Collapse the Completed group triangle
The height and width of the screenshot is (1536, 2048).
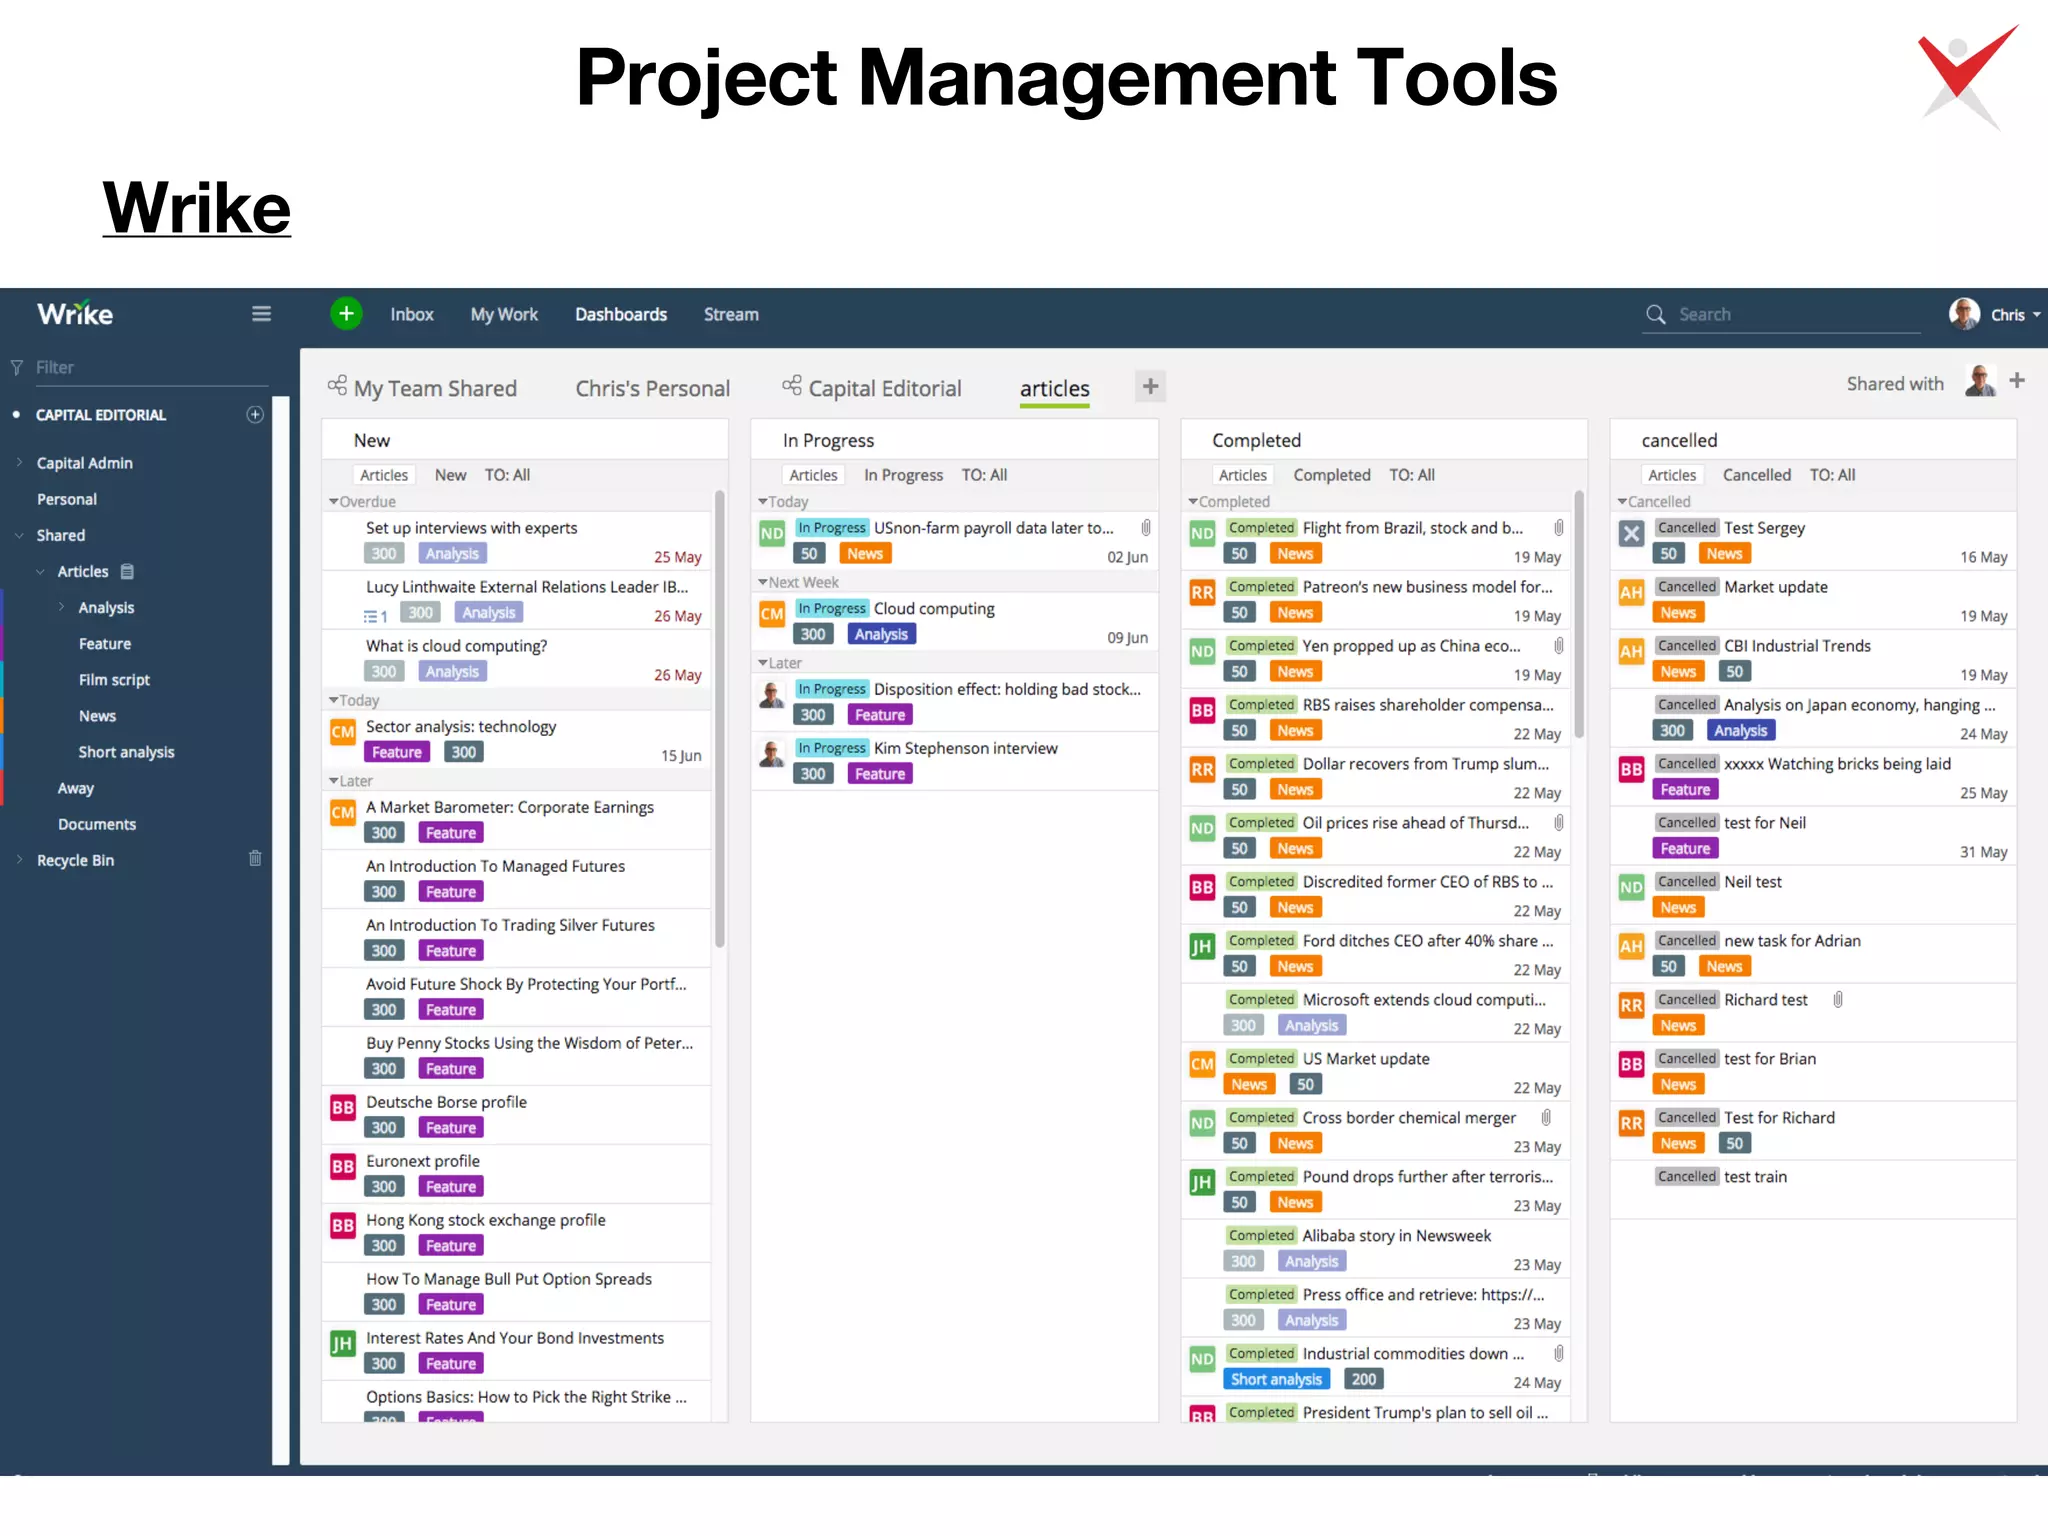[x=1193, y=501]
